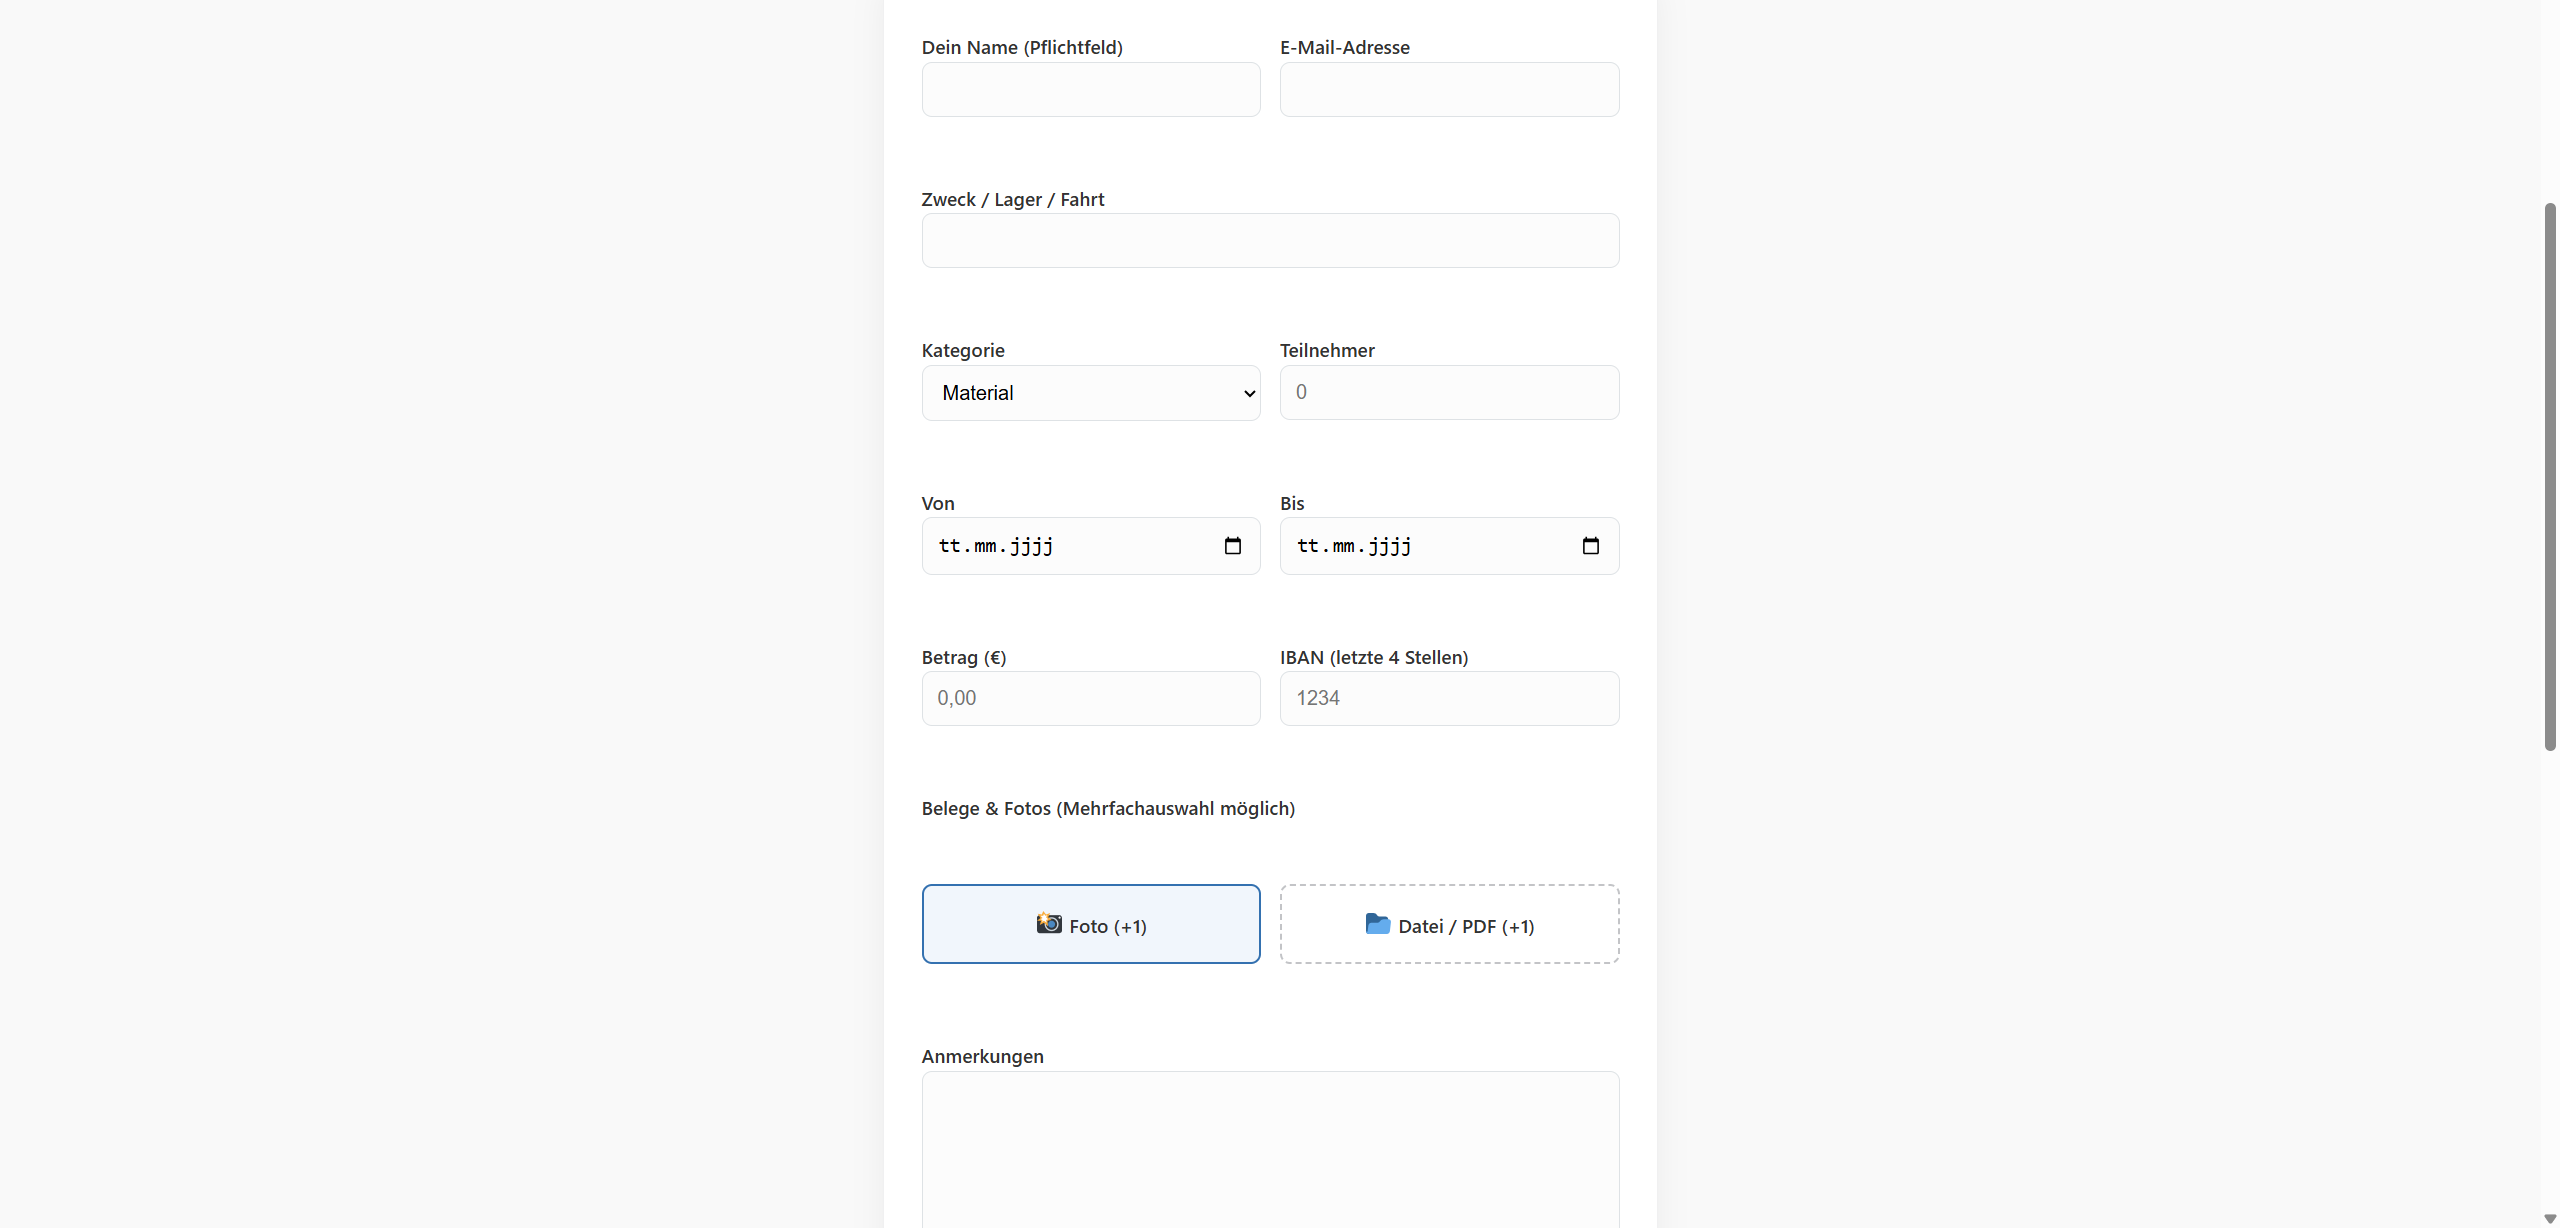Expand the Kategorie selection chevron

(1247, 393)
